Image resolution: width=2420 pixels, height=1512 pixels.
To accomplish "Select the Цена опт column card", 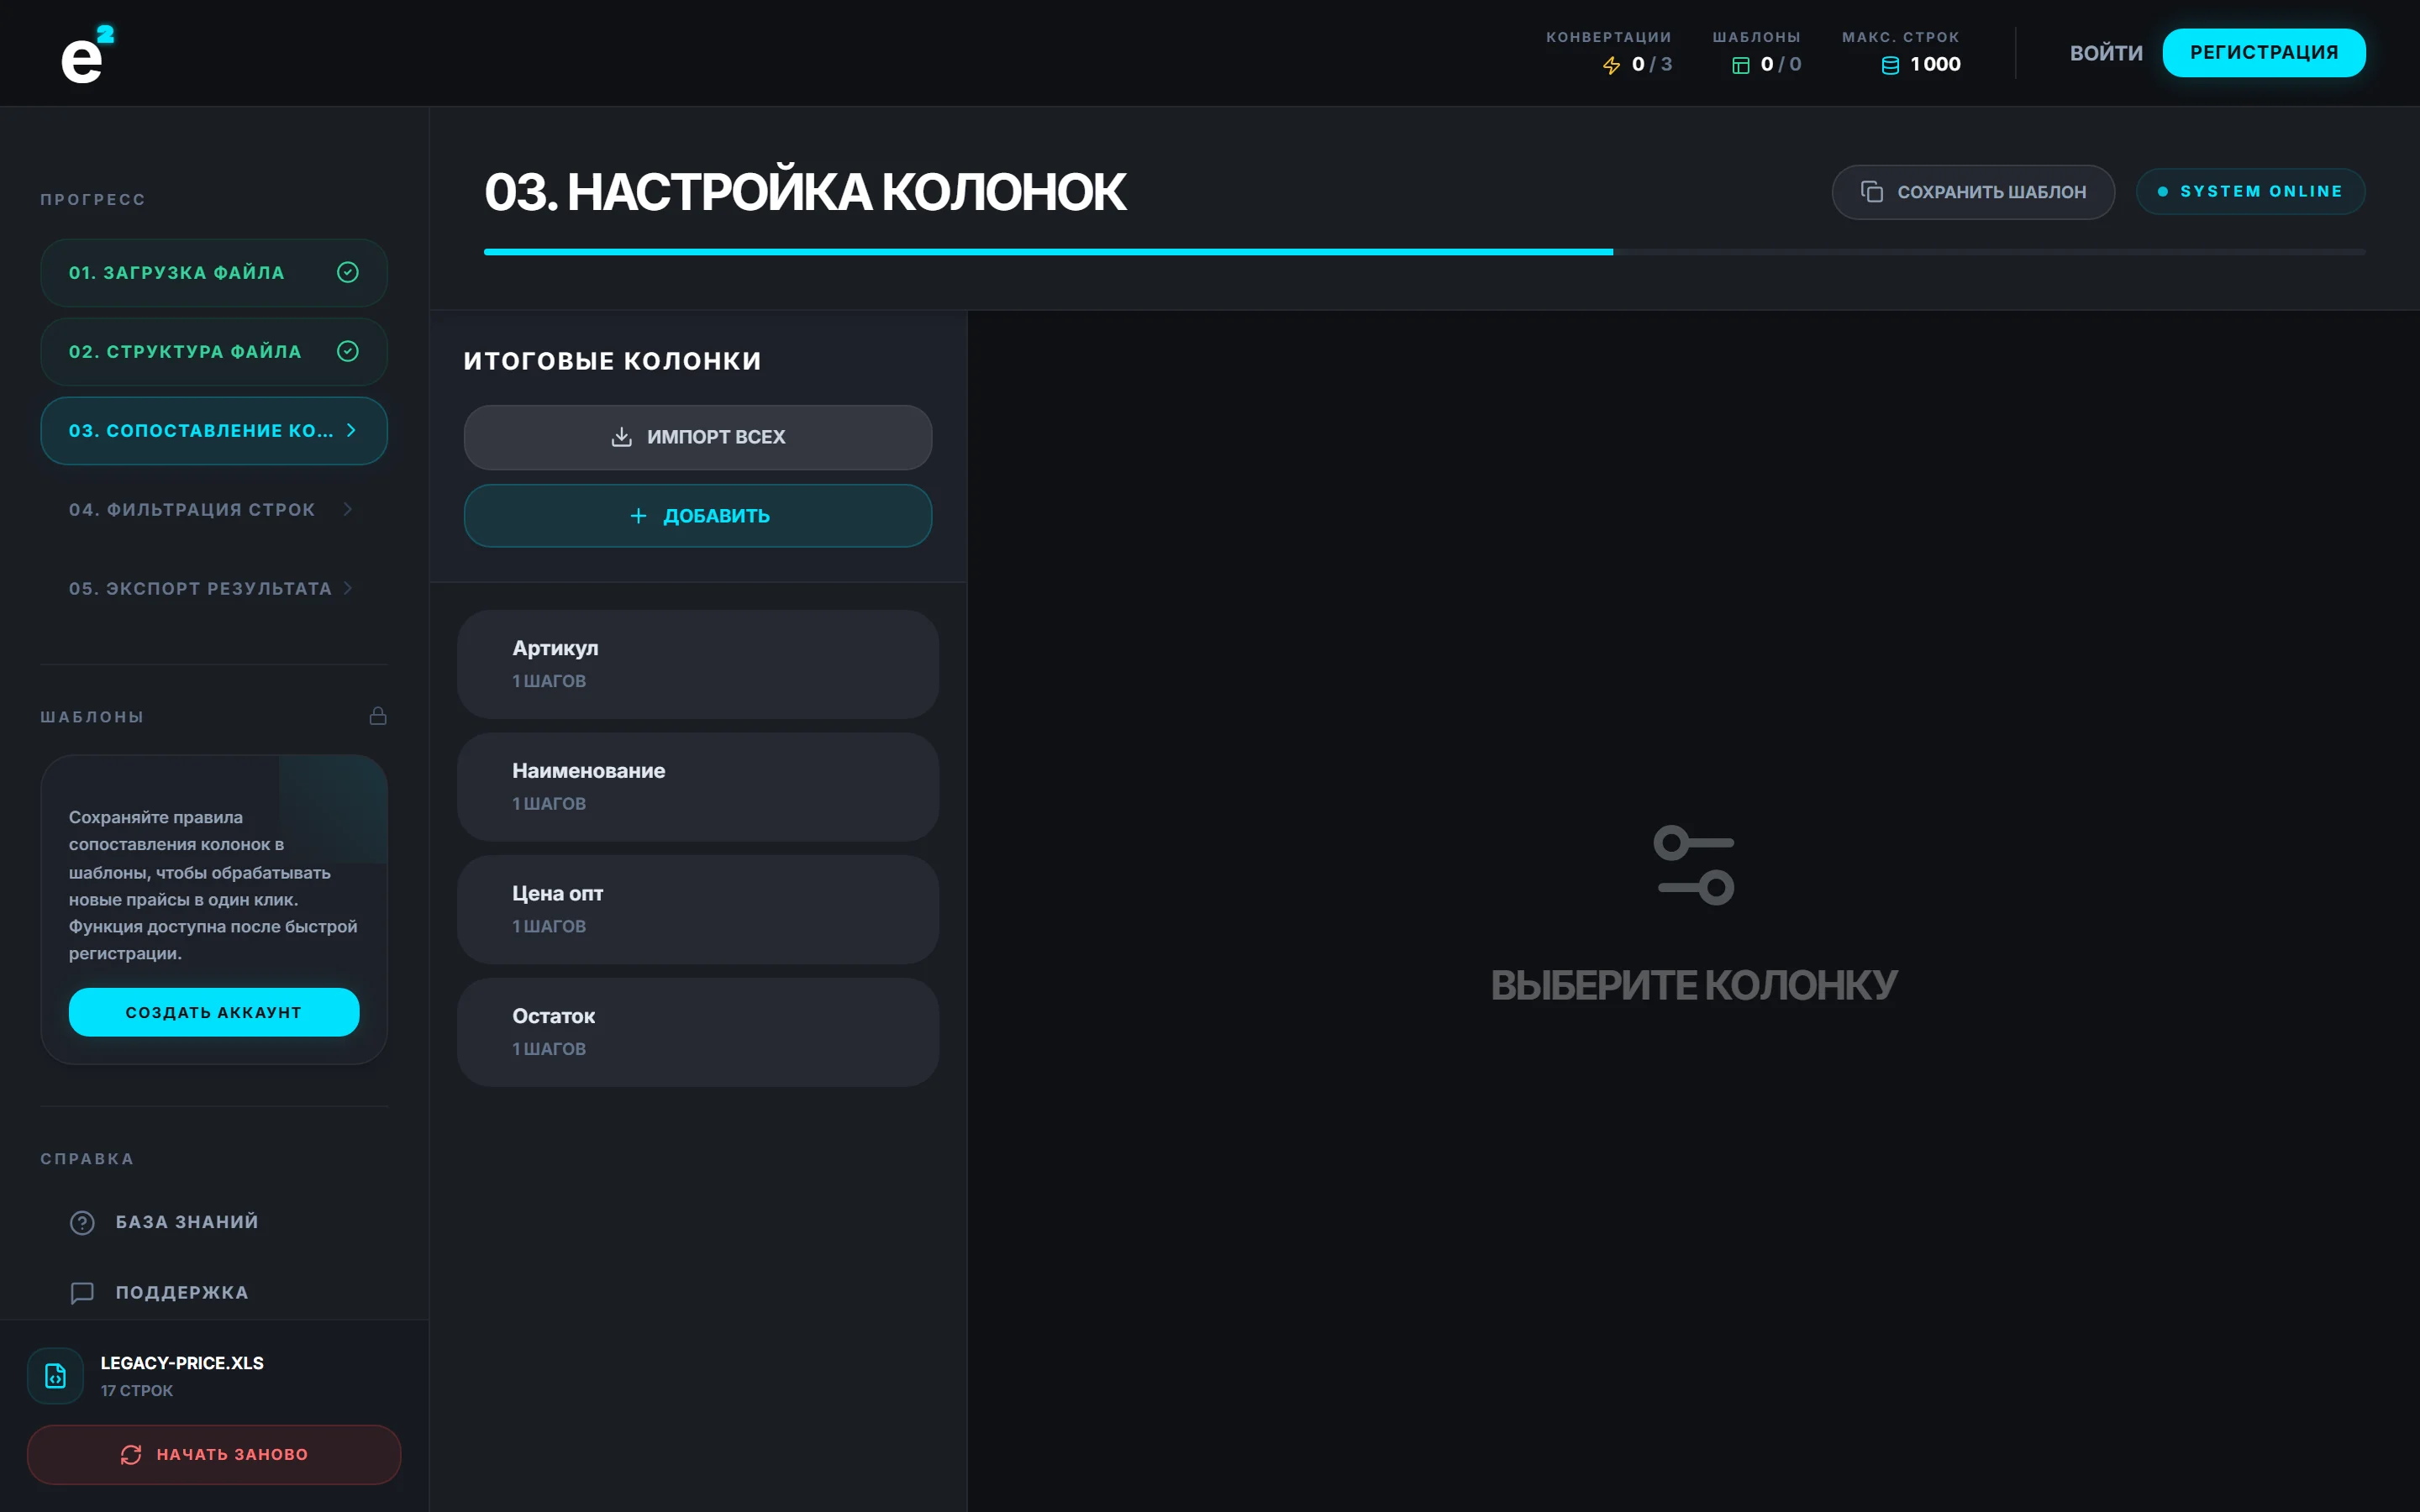I will (x=698, y=909).
